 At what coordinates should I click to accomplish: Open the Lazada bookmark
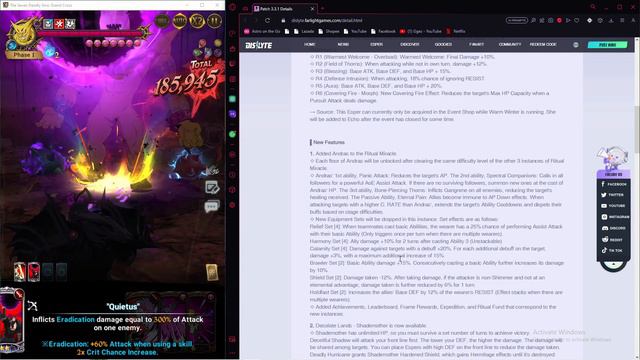pyautogui.click(x=304, y=31)
